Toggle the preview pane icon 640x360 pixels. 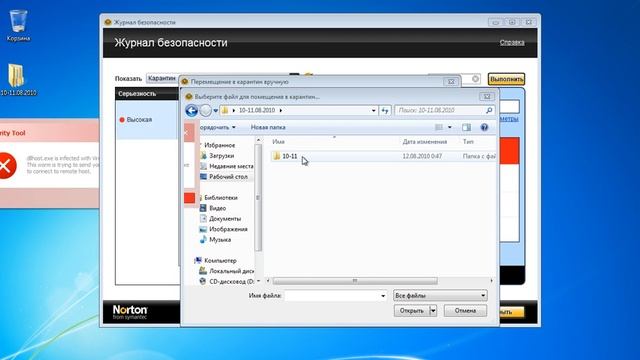466,127
